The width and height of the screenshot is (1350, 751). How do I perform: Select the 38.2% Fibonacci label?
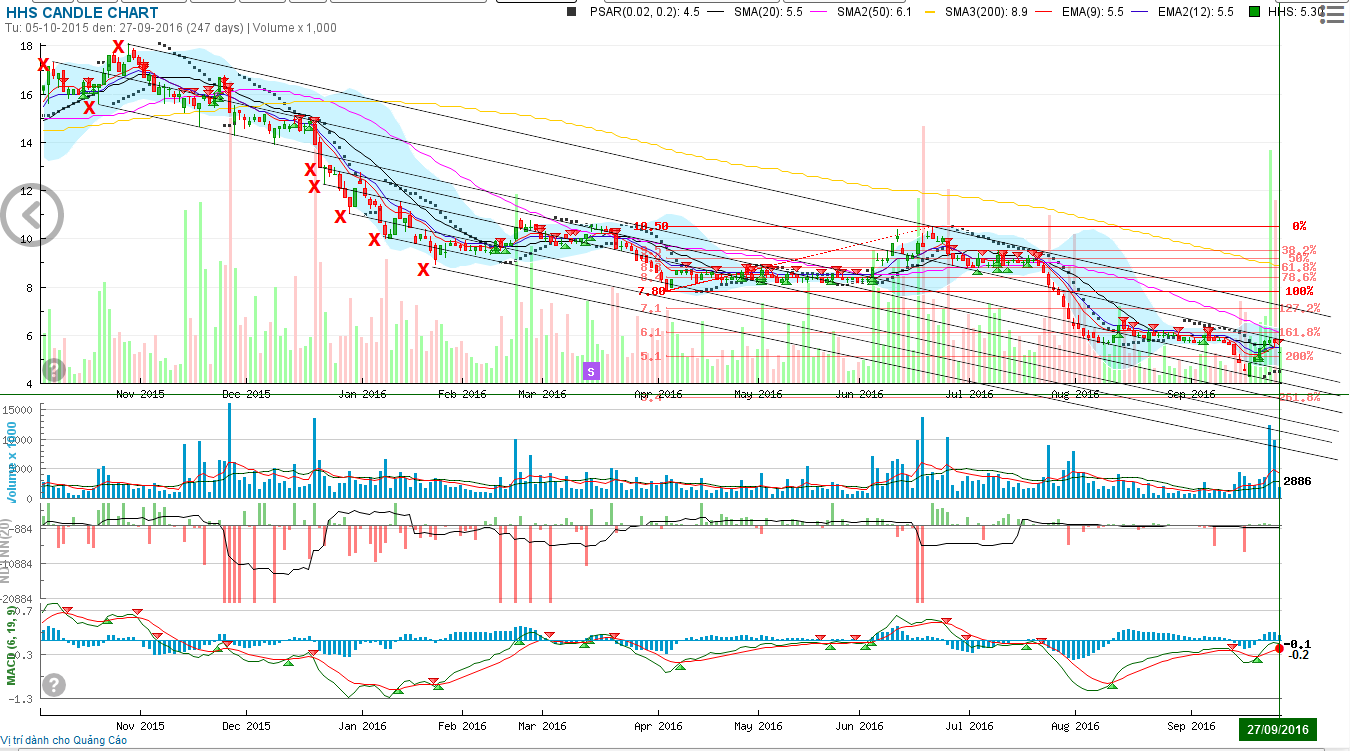[1301, 250]
